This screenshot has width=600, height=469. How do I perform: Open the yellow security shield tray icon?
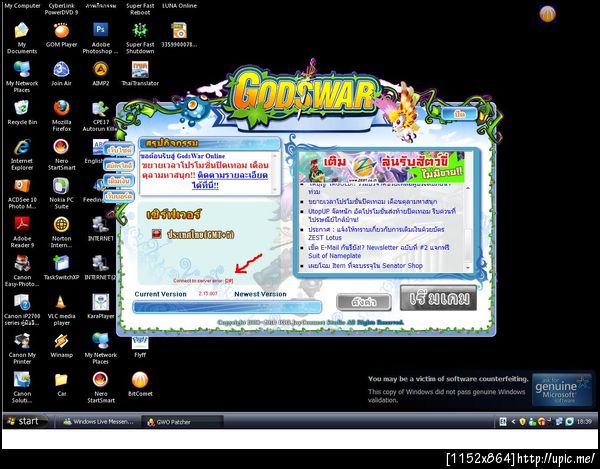click(x=522, y=422)
